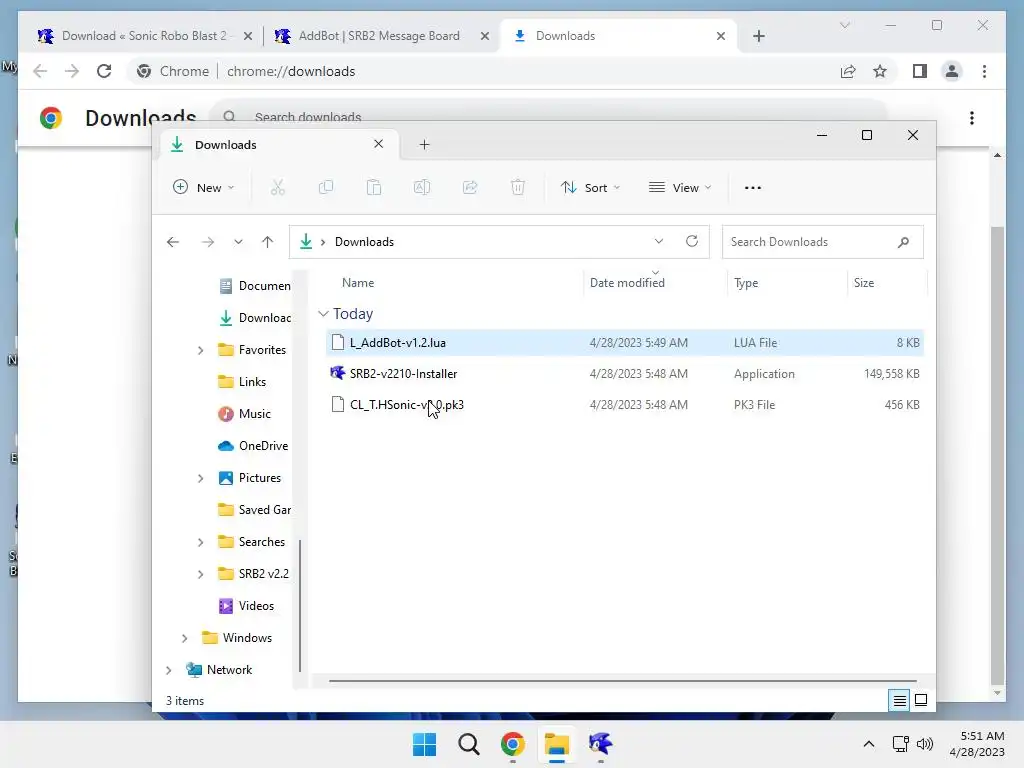1024x768 pixels.
Task: Open Windows taskbar search
Action: [468, 744]
